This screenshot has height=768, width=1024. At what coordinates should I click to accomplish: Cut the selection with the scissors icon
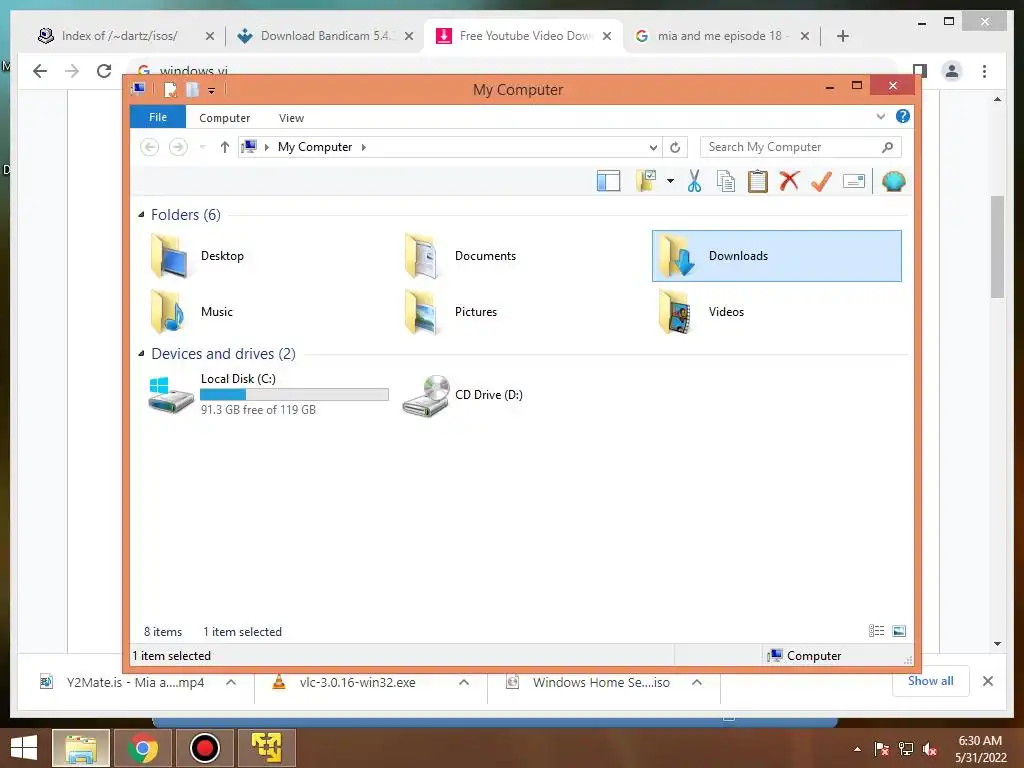(x=694, y=181)
